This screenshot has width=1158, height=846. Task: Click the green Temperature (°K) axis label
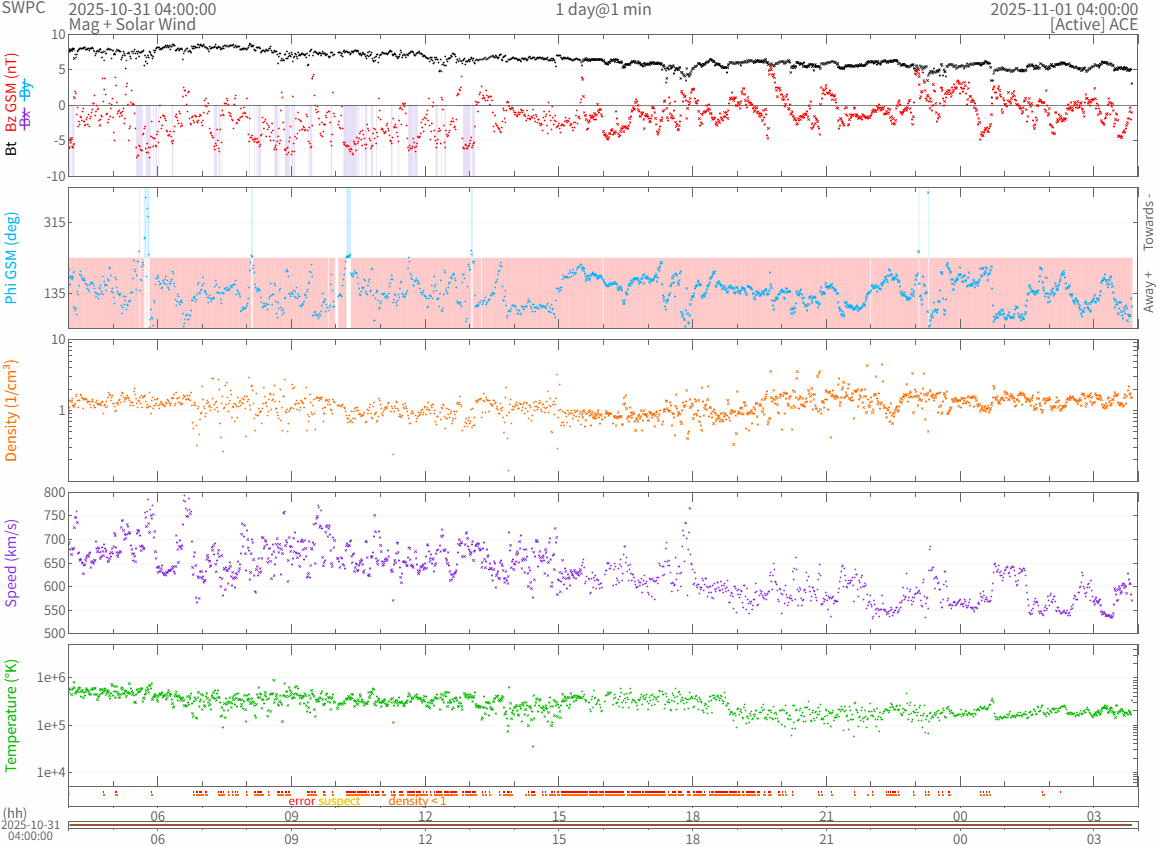[x=11, y=714]
